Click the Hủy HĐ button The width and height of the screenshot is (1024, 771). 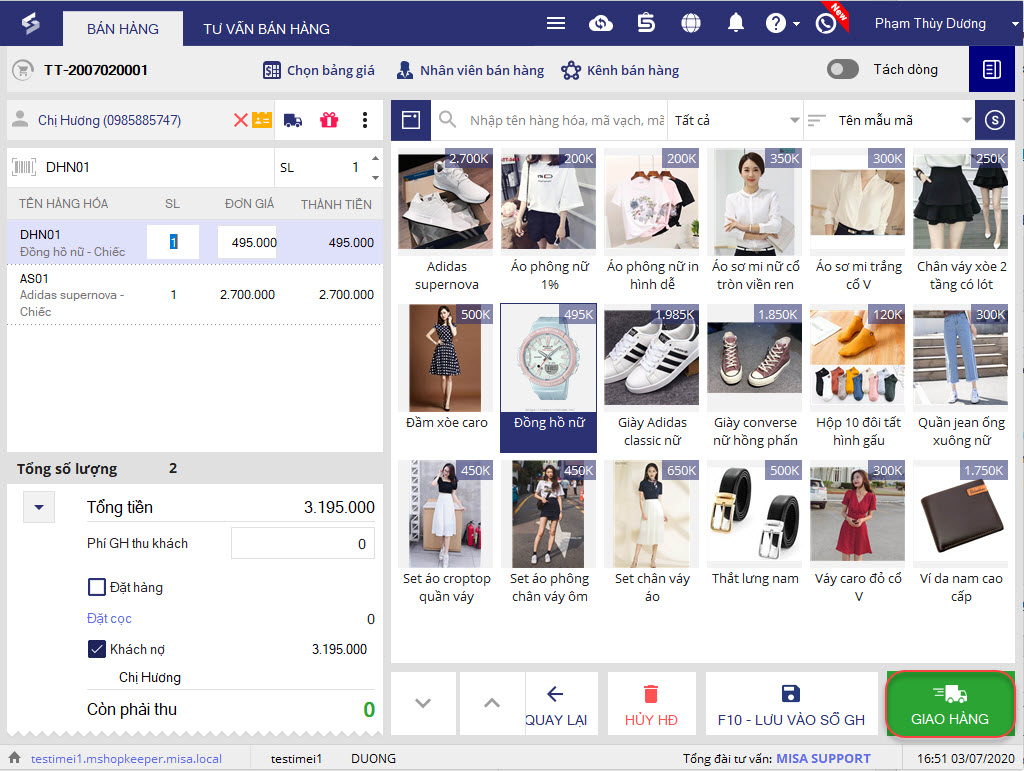tap(651, 704)
